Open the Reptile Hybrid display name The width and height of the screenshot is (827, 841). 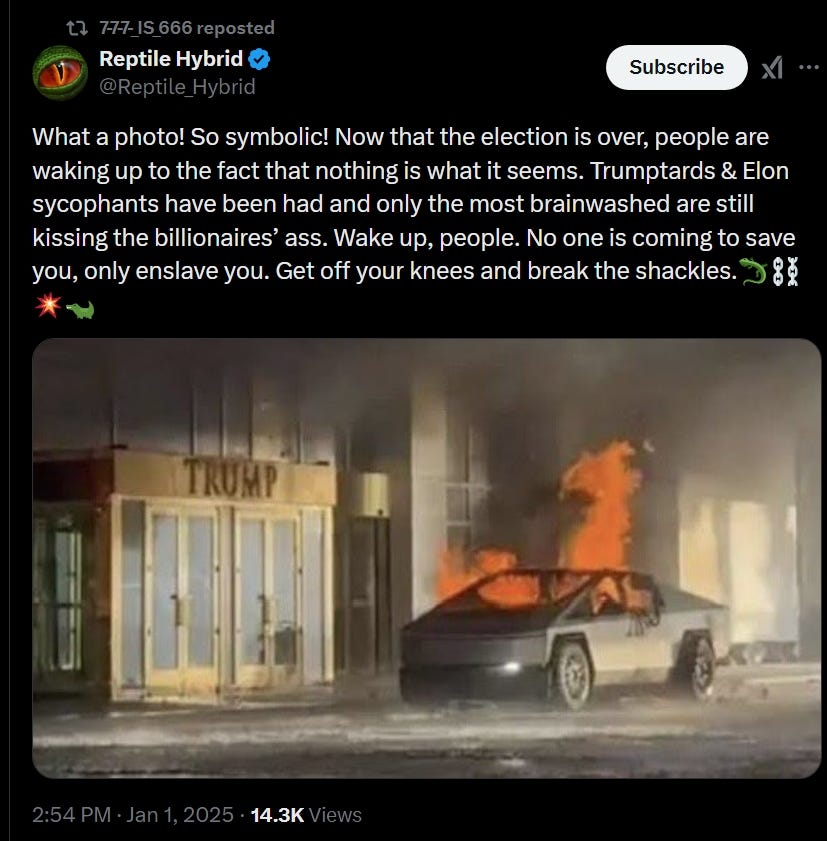171,58
